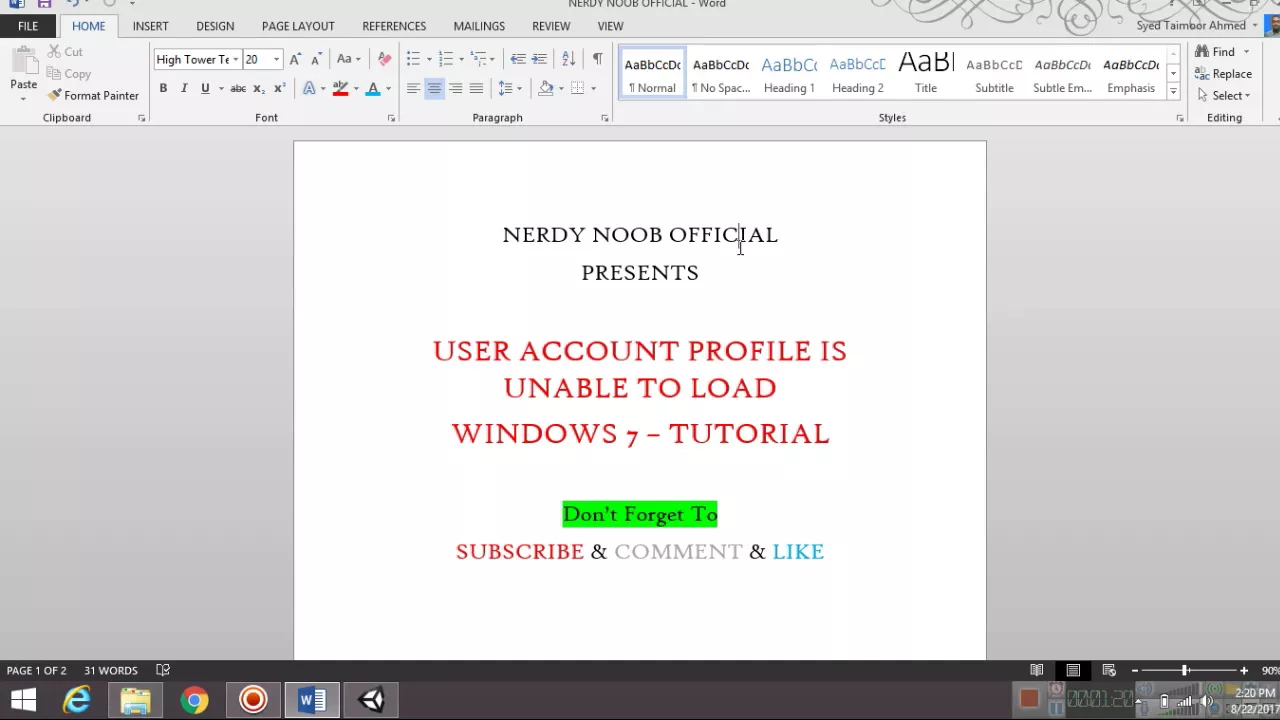1280x720 pixels.
Task: Switch to the INSERT tab
Action: click(150, 26)
